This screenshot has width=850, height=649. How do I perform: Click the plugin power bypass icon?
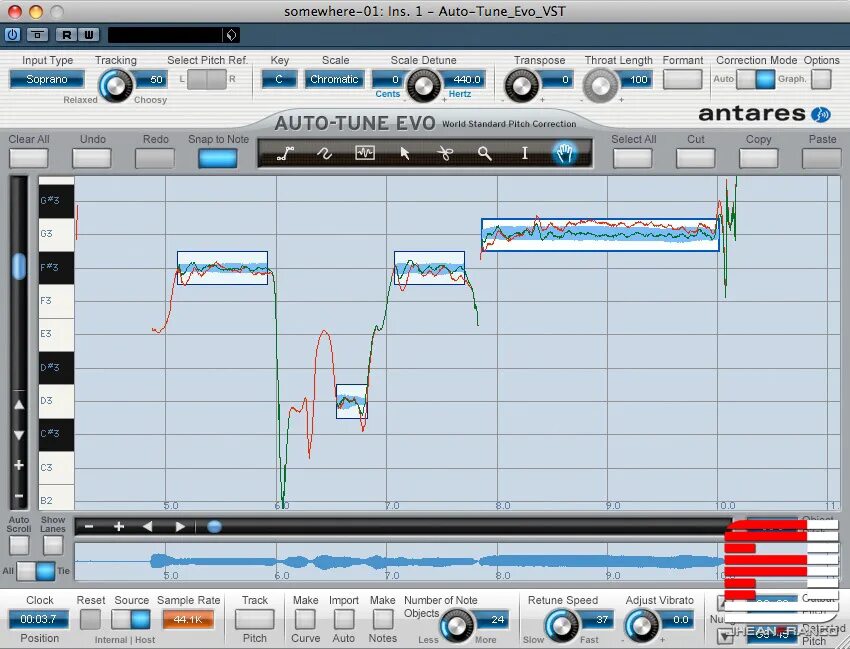pyautogui.click(x=12, y=35)
